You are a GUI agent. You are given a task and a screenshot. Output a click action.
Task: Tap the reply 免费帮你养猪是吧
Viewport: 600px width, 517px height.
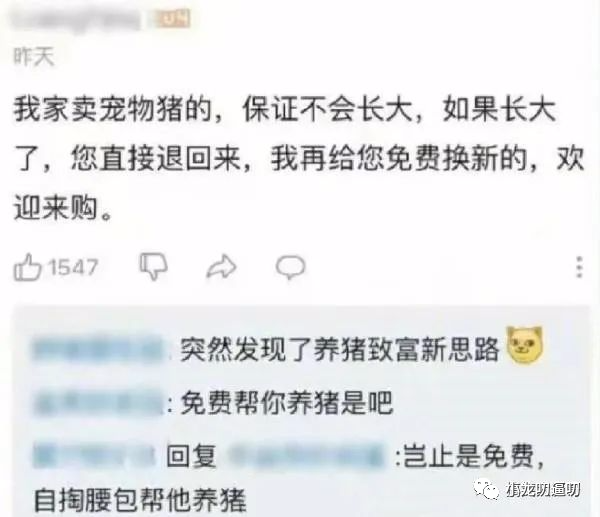coord(287,403)
